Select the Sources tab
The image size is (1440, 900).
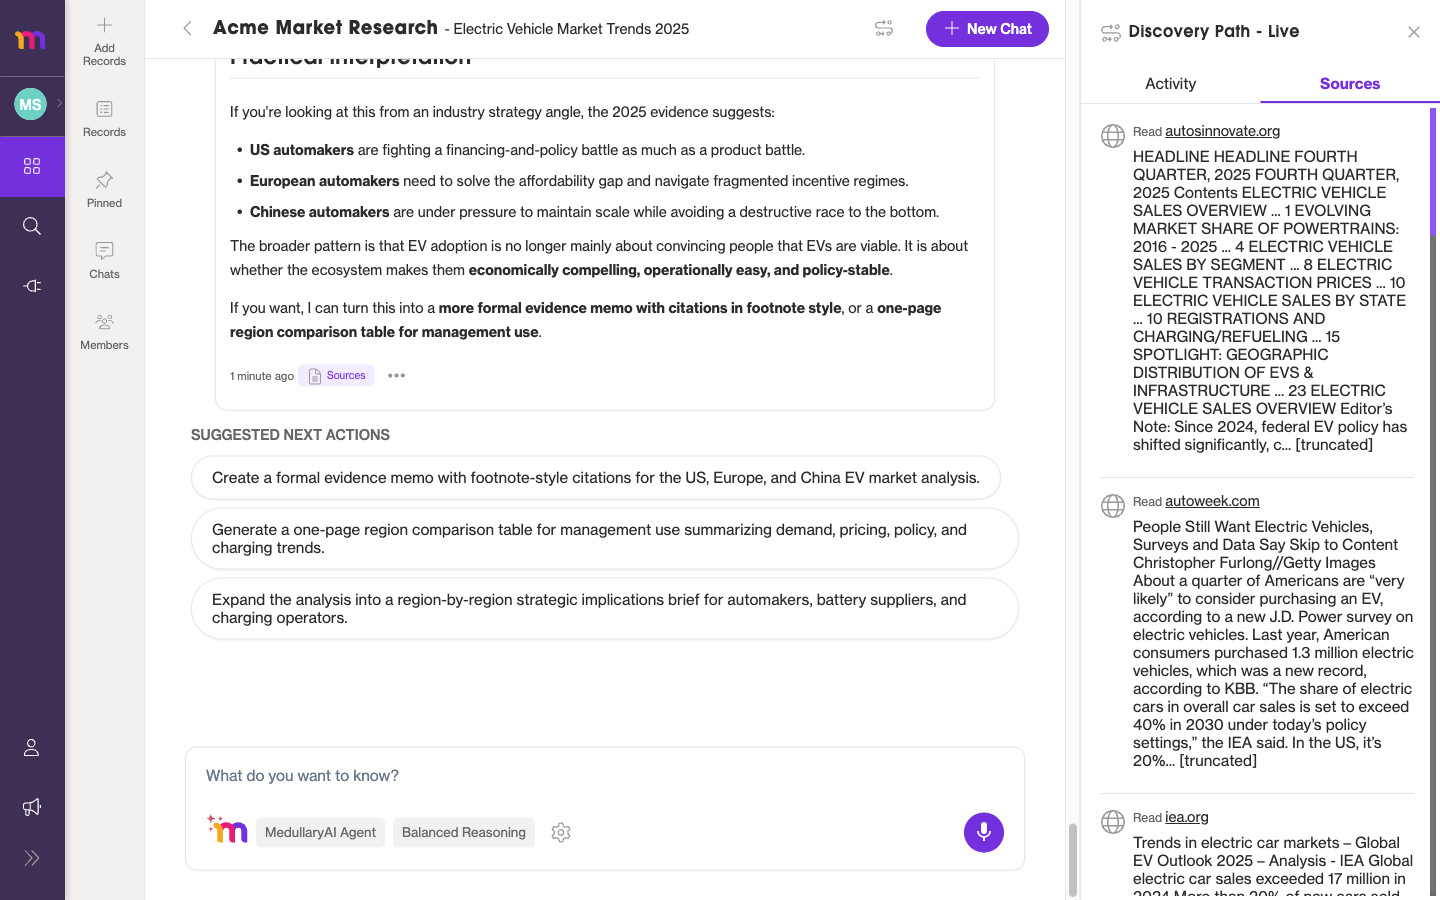tap(1350, 84)
